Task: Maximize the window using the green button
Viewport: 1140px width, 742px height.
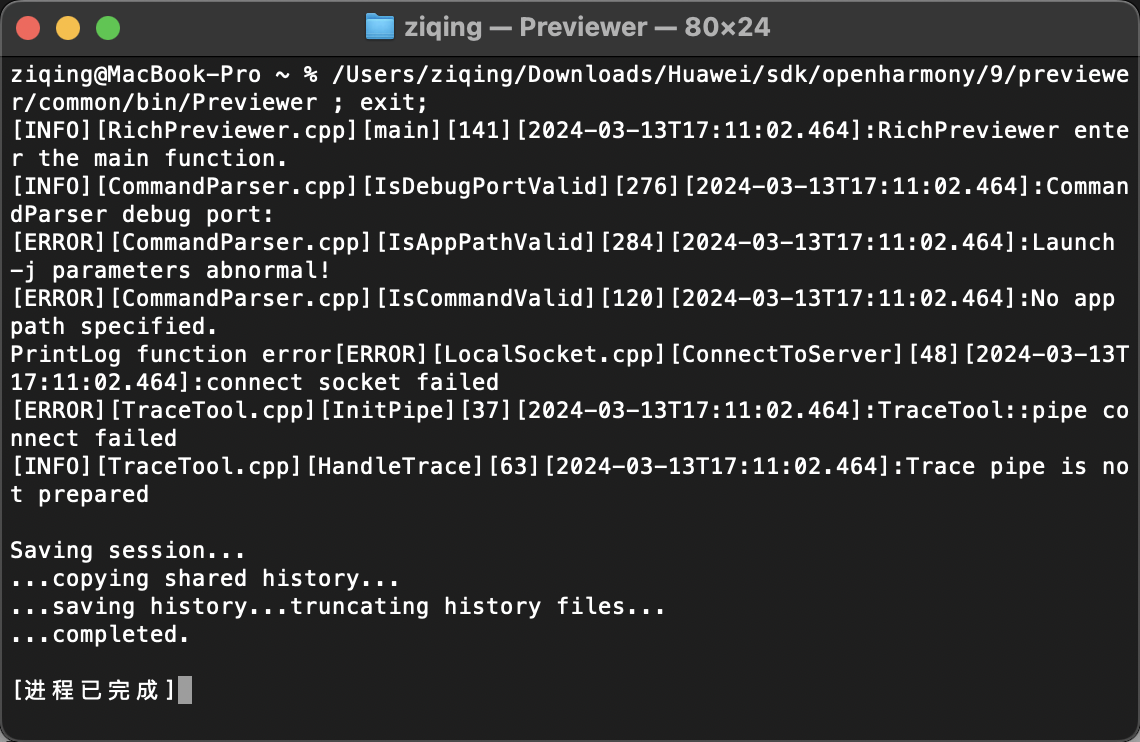Action: pyautogui.click(x=107, y=28)
